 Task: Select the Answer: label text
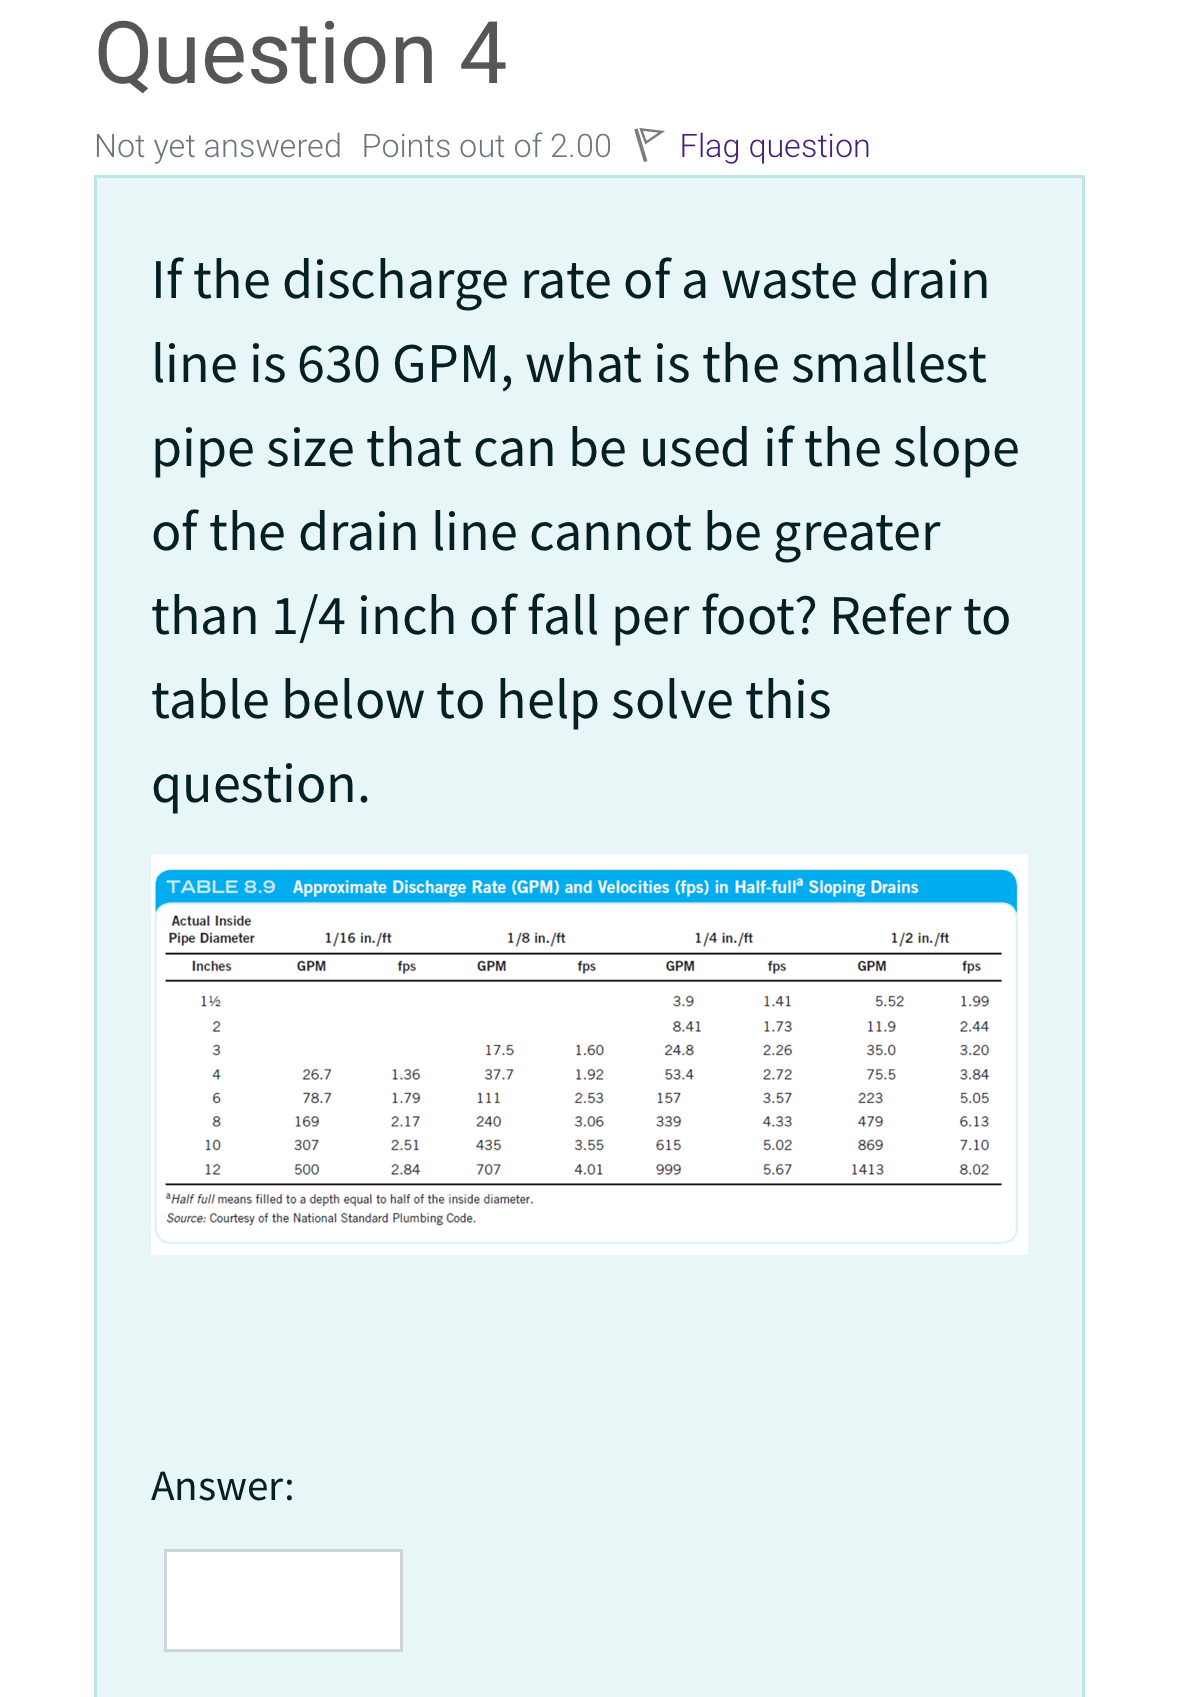222,1486
